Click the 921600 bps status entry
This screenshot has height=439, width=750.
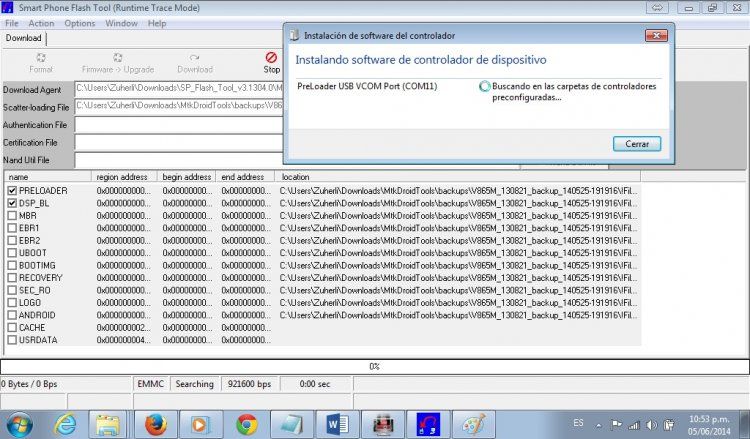249,384
